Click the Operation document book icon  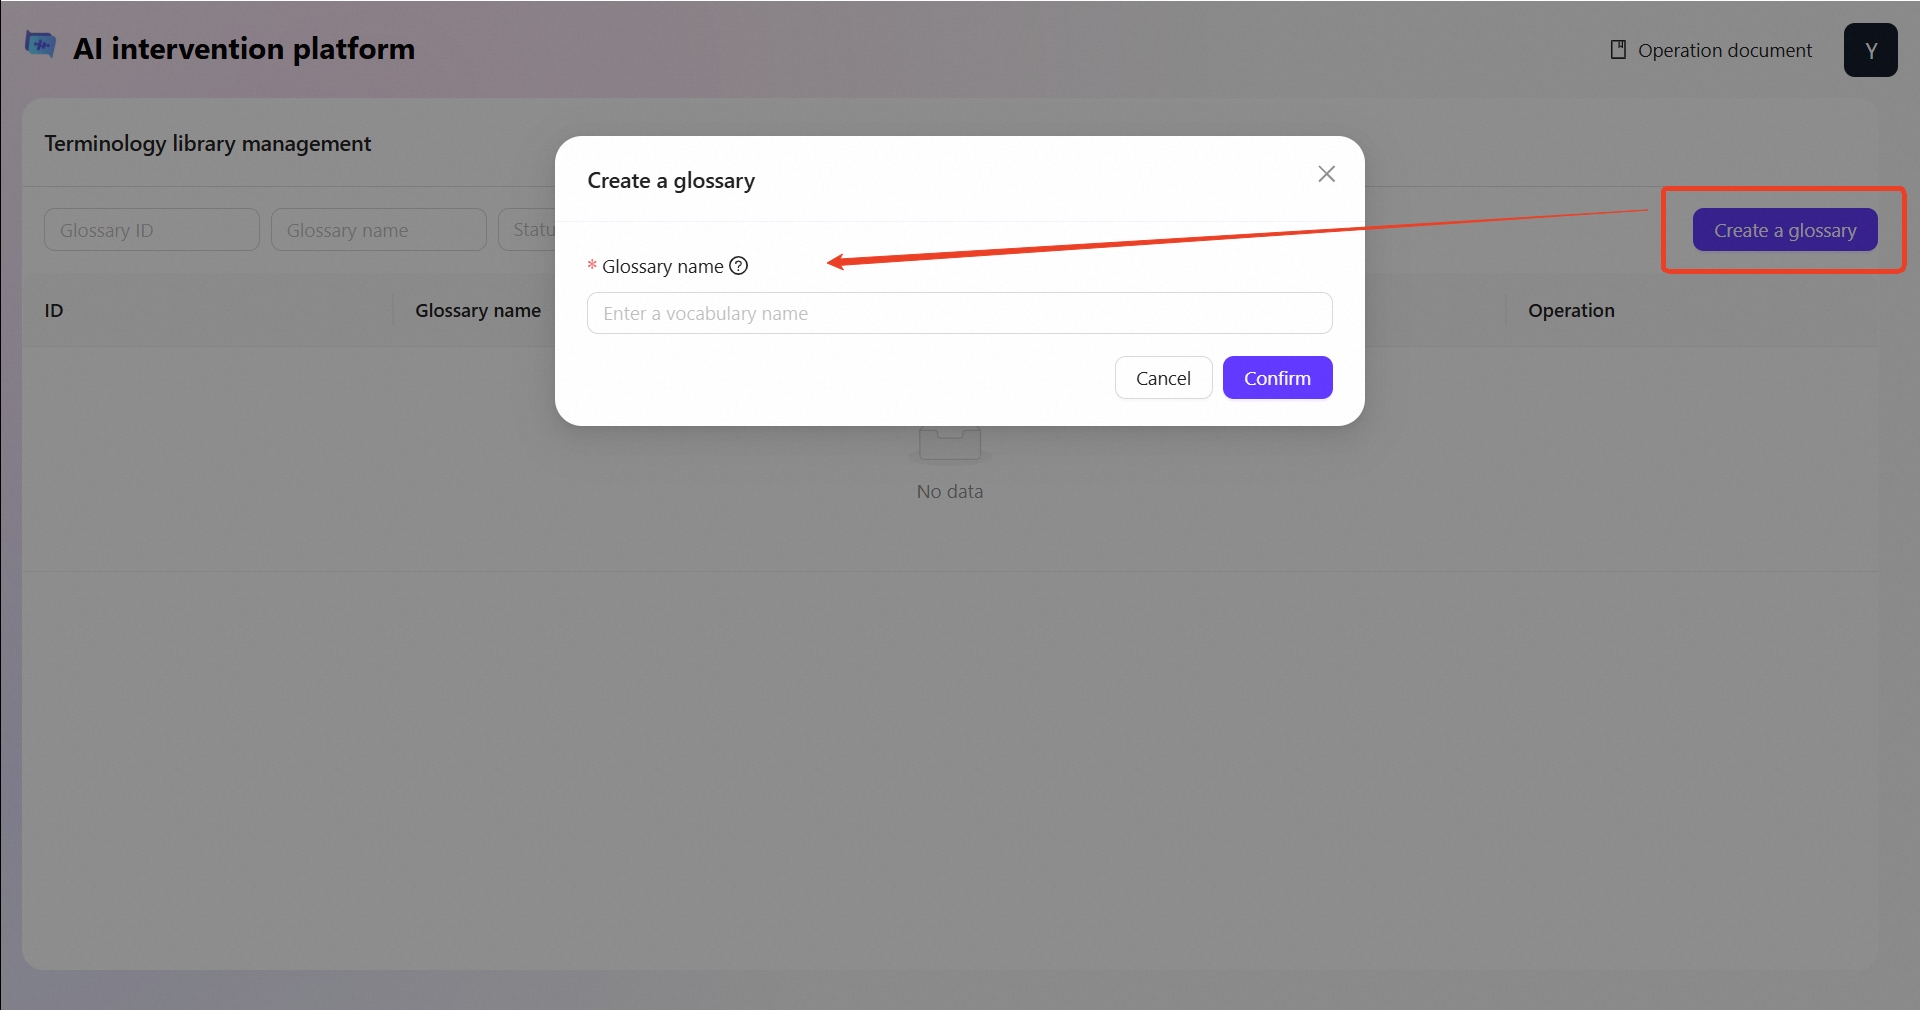point(1618,50)
